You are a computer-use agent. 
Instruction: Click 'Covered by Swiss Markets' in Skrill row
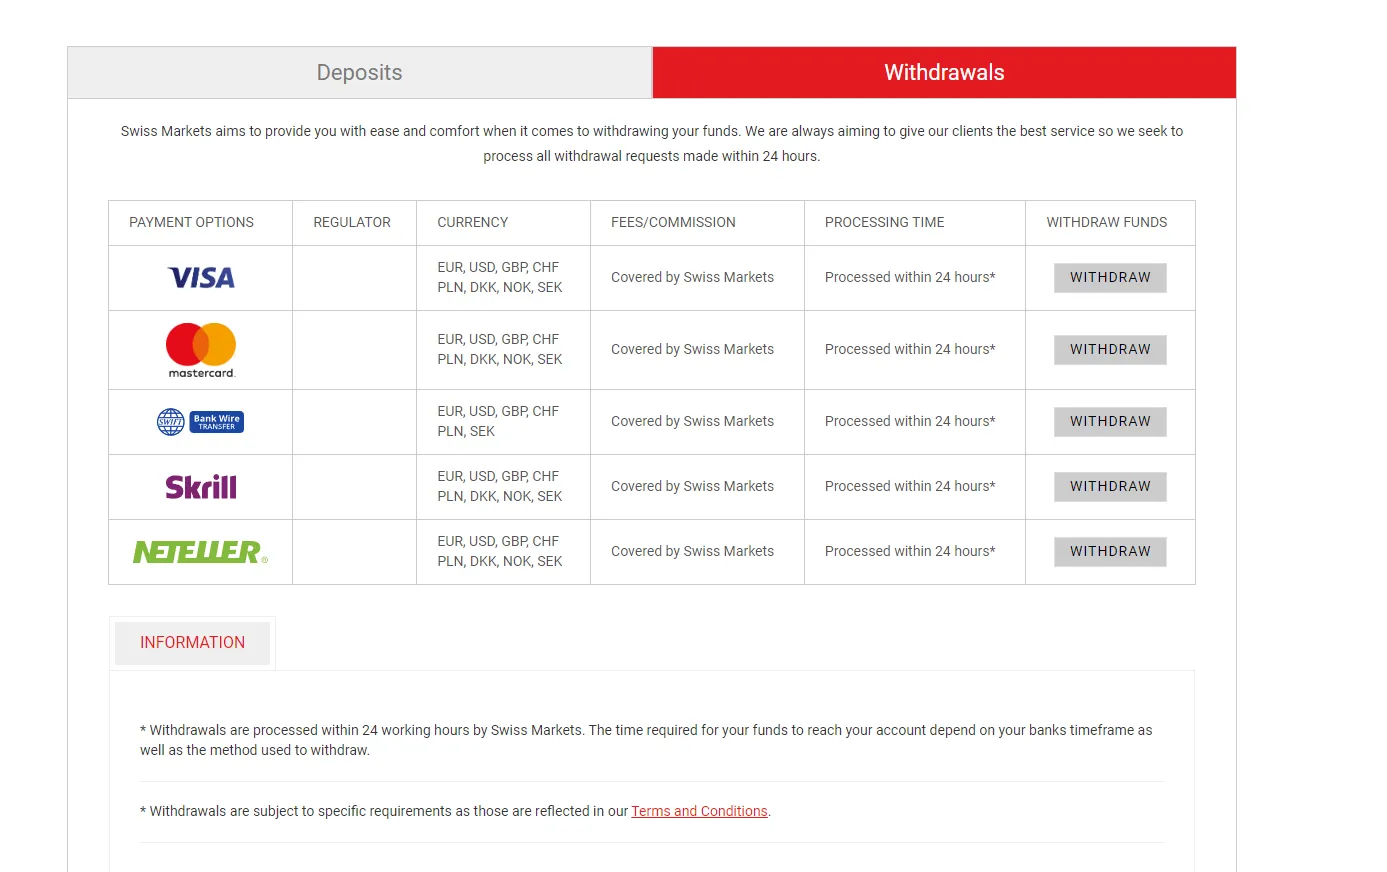[x=692, y=486]
